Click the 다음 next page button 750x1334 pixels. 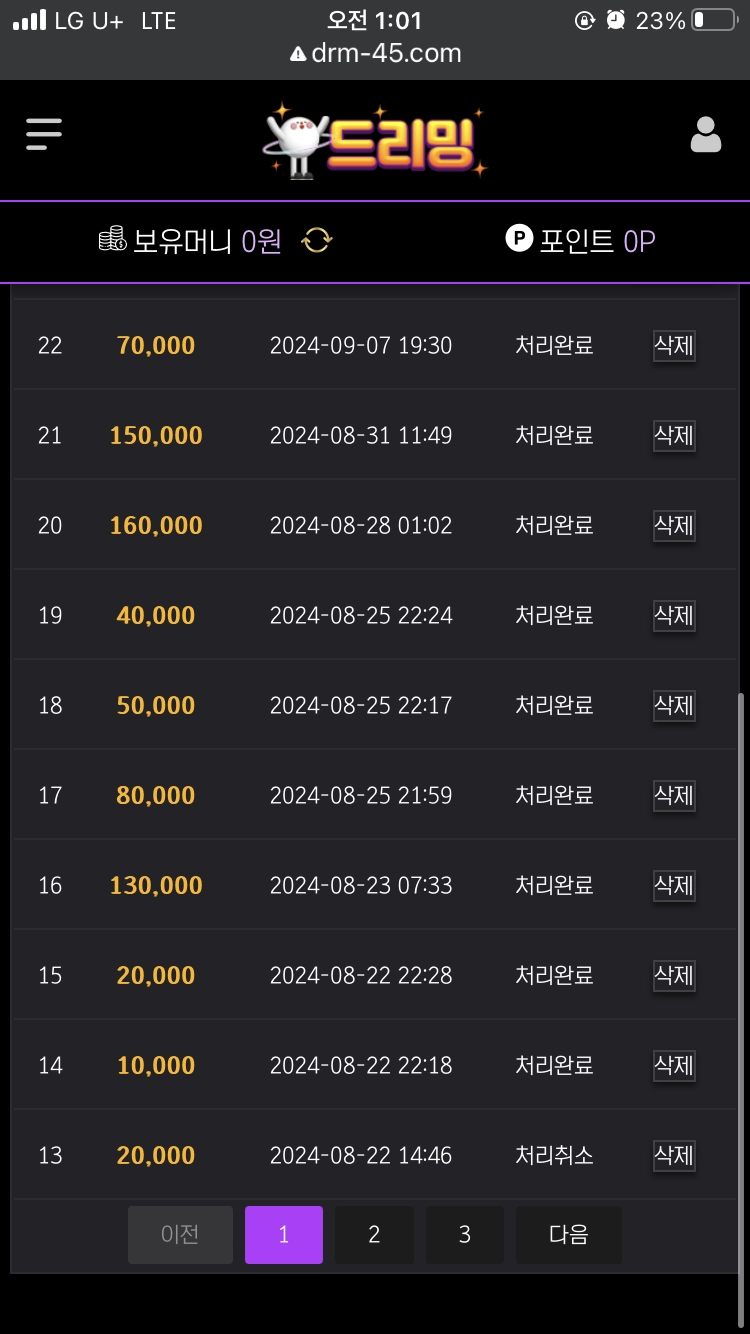569,1235
